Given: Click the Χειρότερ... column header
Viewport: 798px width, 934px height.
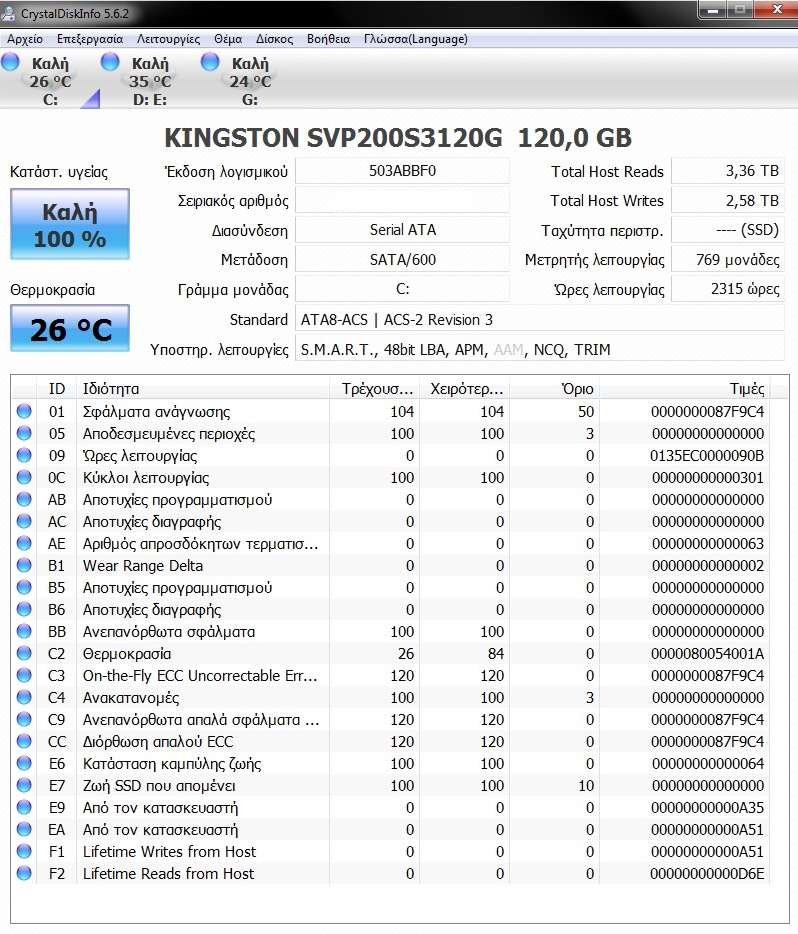Looking at the screenshot, I should 465,389.
